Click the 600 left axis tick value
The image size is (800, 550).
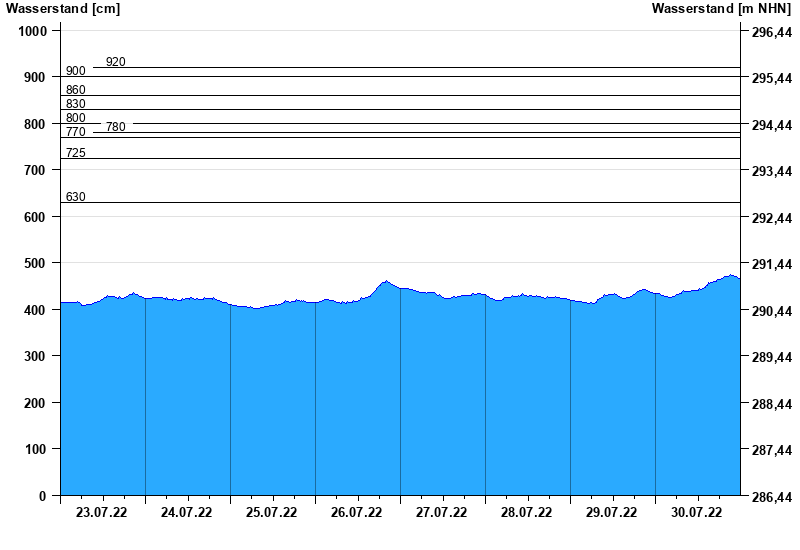click(x=35, y=217)
